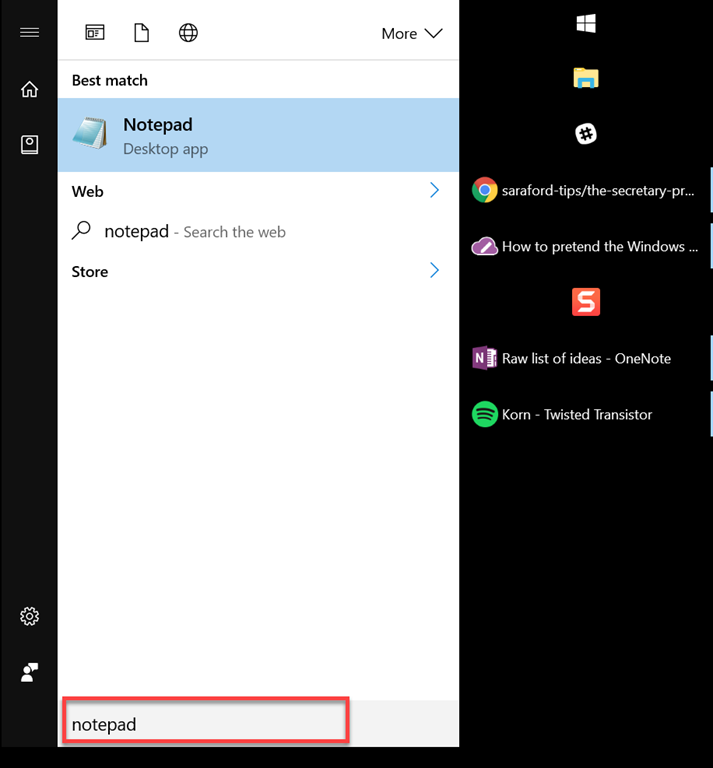The image size is (713, 768).
Task: Open File Explorer from the taskbar
Action: [586, 78]
